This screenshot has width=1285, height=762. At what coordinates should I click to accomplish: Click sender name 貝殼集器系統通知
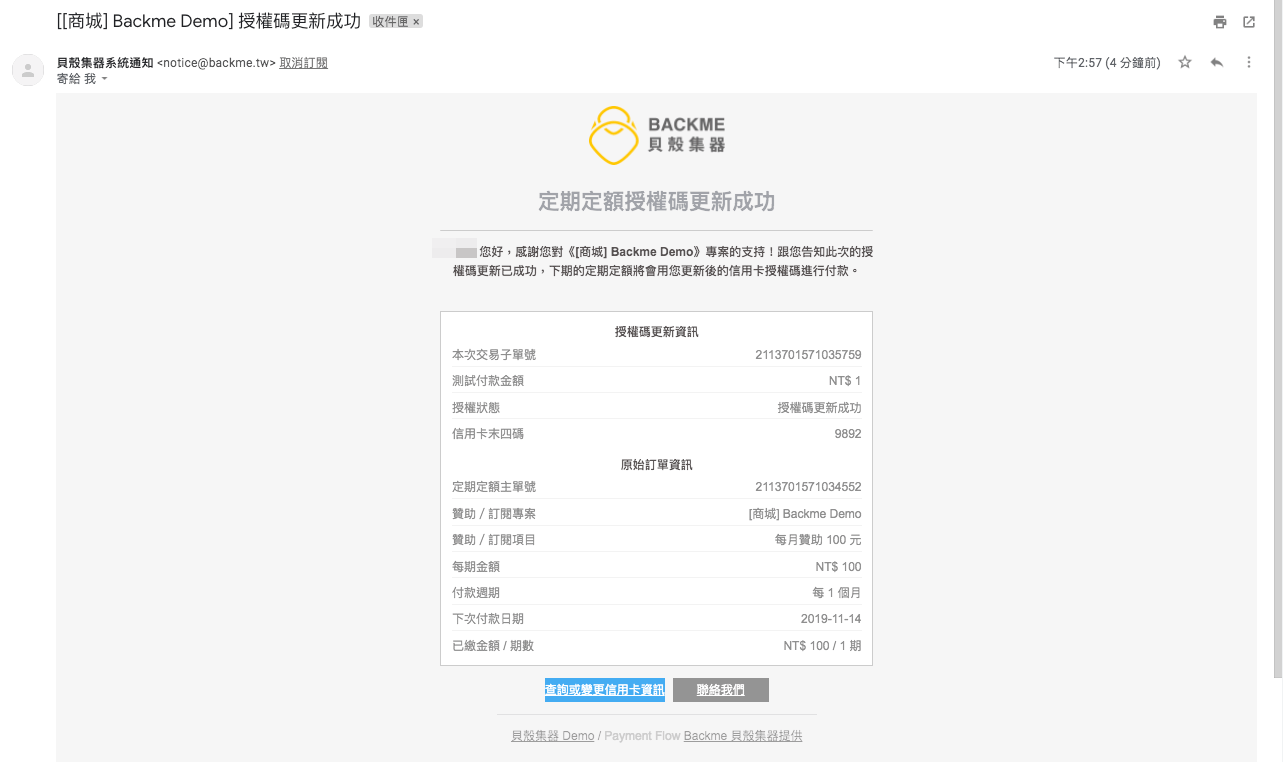tap(105, 63)
